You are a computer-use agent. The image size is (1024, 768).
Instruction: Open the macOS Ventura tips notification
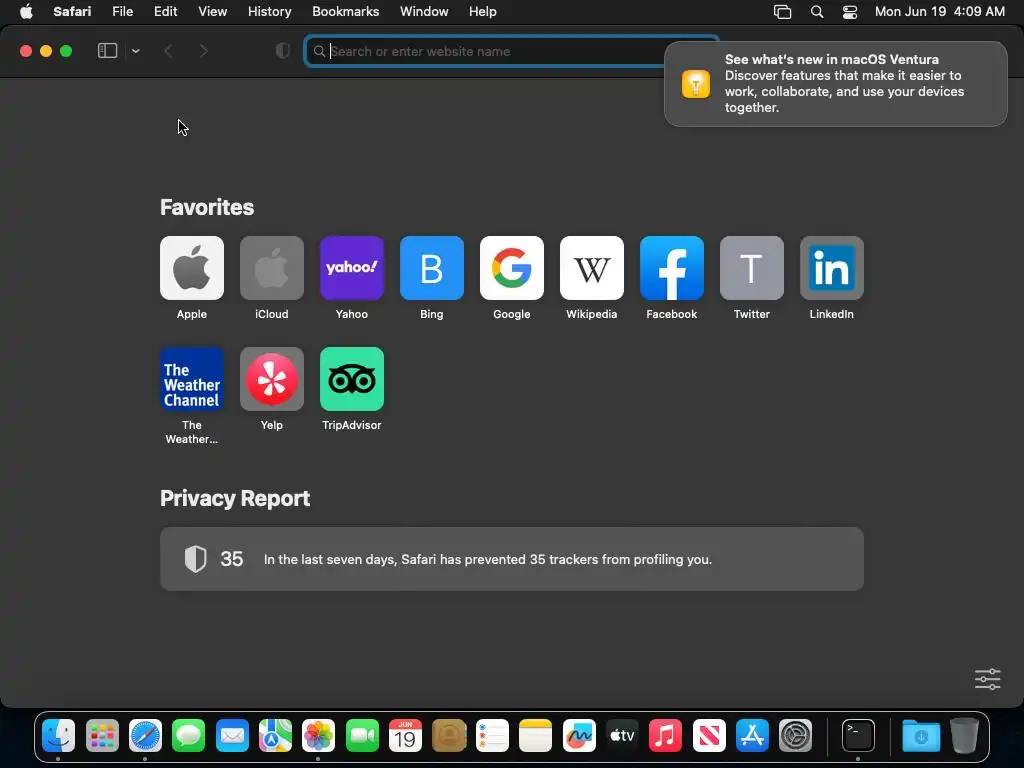click(x=835, y=84)
